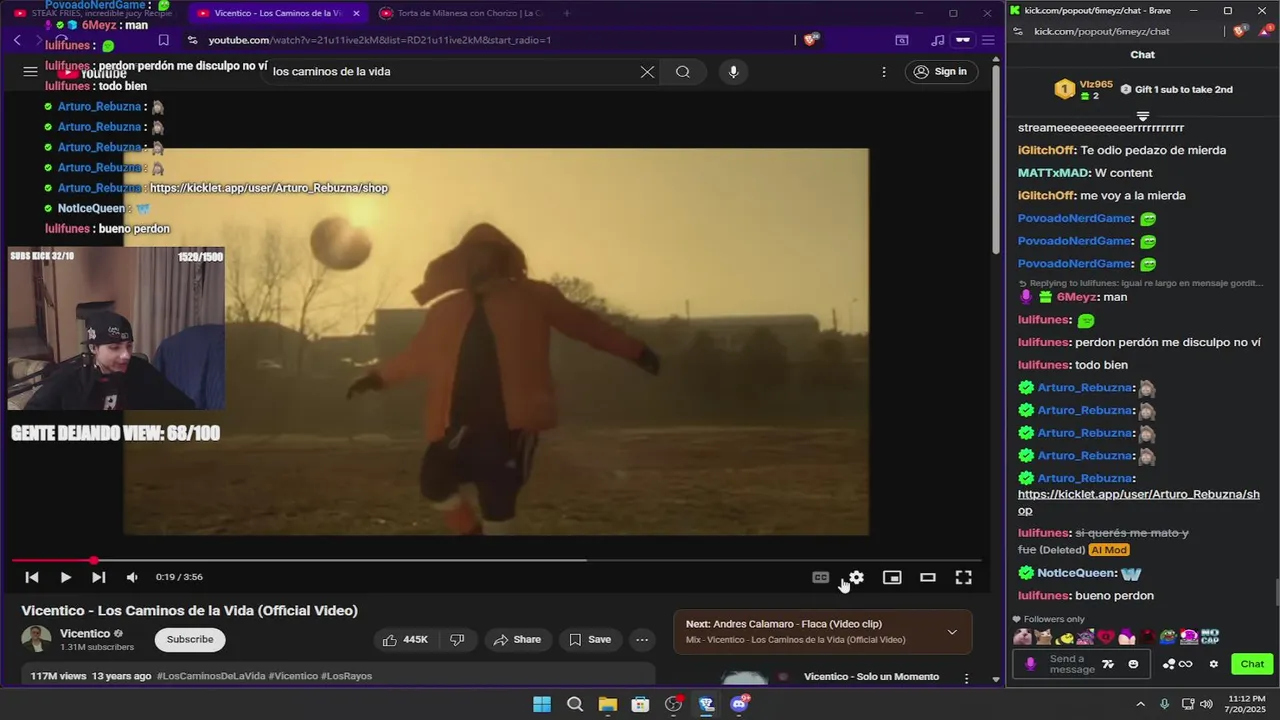Toggle the 7TV emotes icon in chat box

pyautogui.click(x=1108, y=664)
